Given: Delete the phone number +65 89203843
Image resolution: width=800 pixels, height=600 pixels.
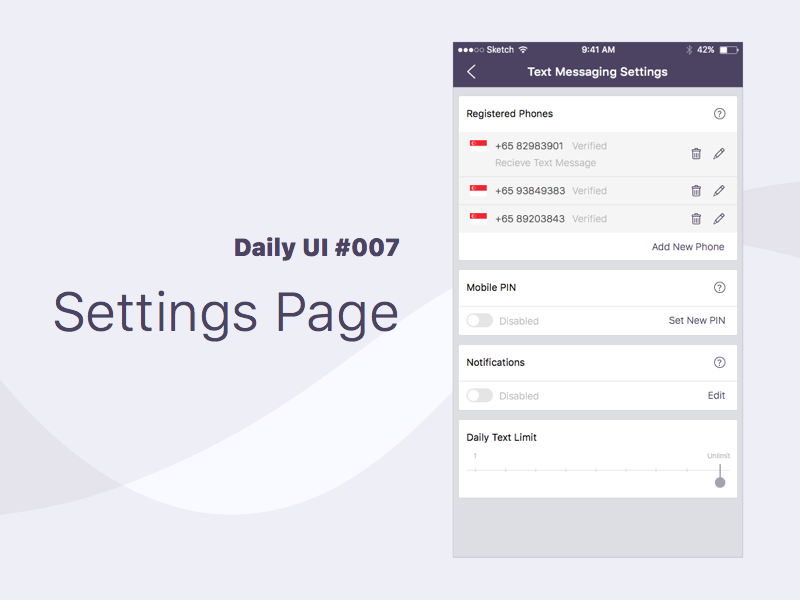Looking at the screenshot, I should (x=697, y=218).
